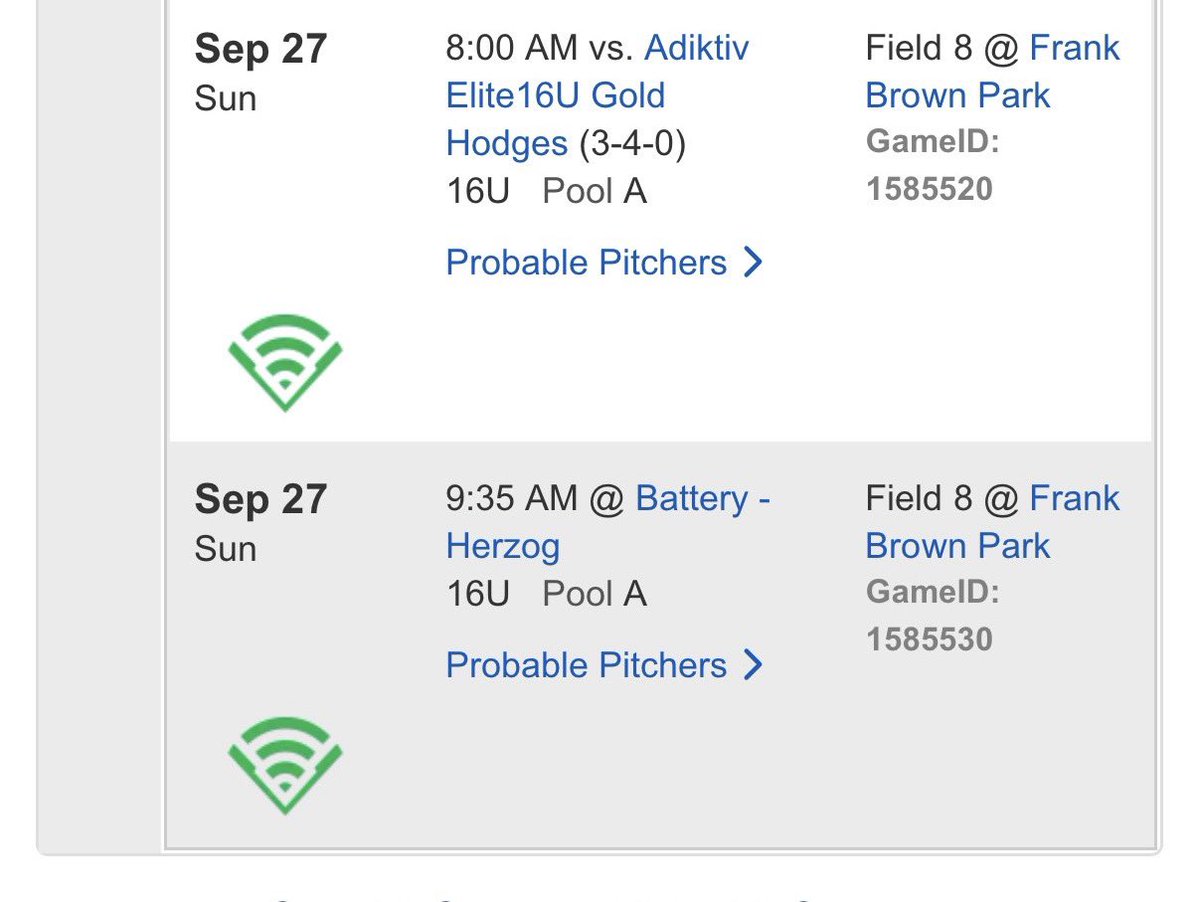The height and width of the screenshot is (902, 1199).
Task: Tap the green live broadcast icon for 9:35 AM game
Action: 285,765
